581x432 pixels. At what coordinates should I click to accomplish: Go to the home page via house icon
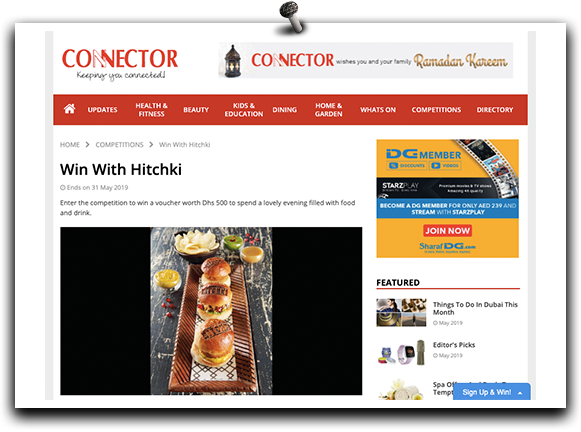[69, 109]
